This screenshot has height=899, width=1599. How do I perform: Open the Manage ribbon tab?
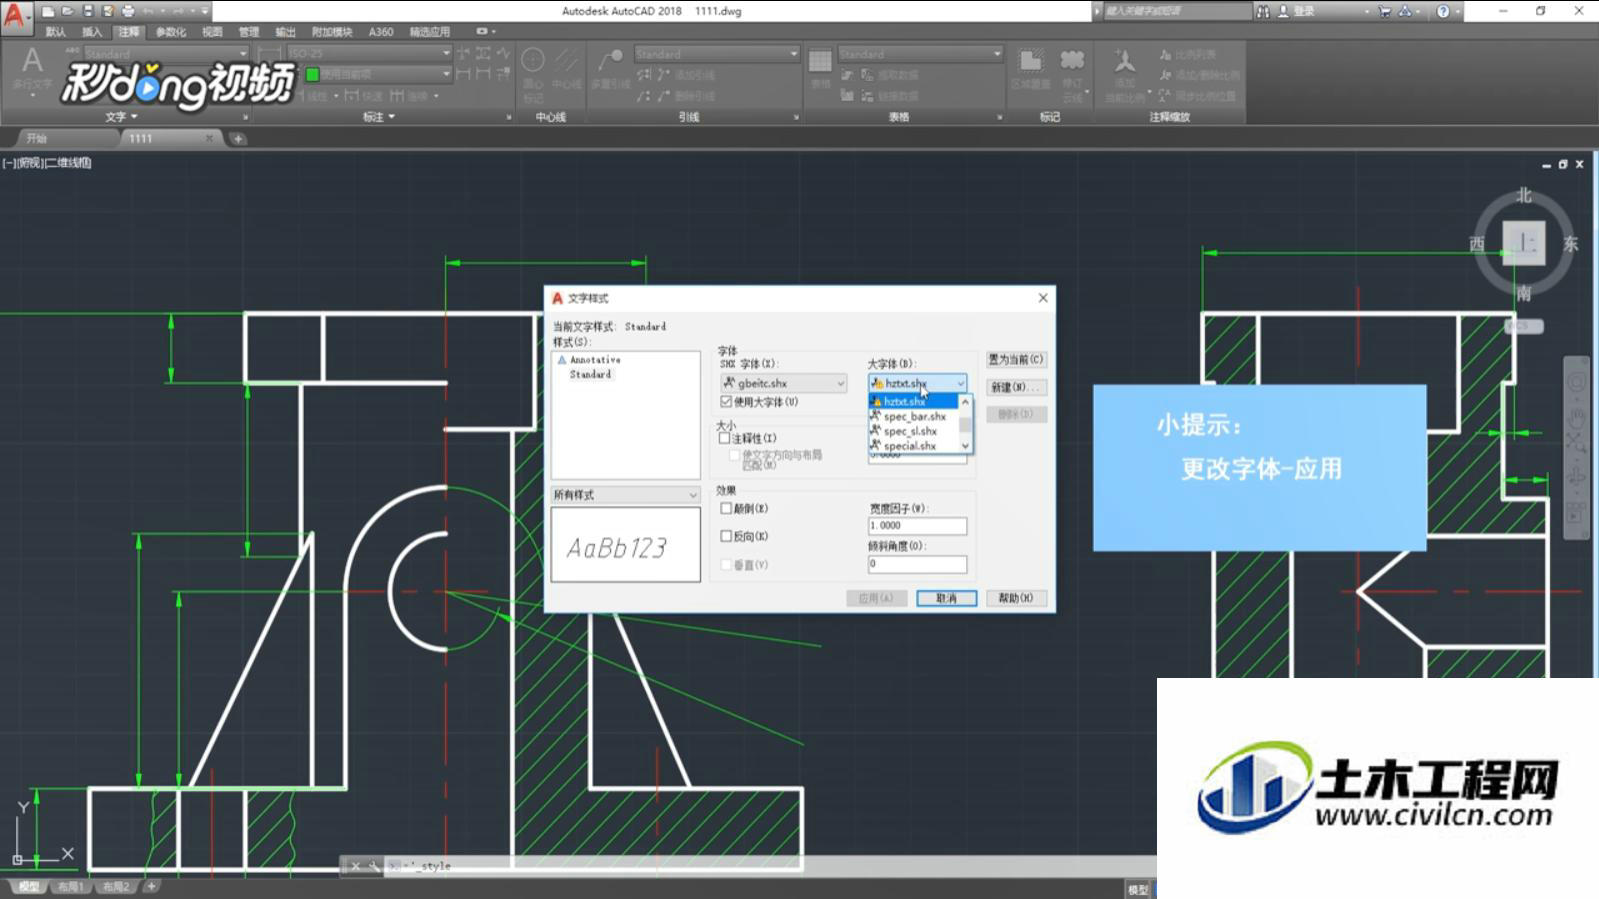pyautogui.click(x=249, y=32)
